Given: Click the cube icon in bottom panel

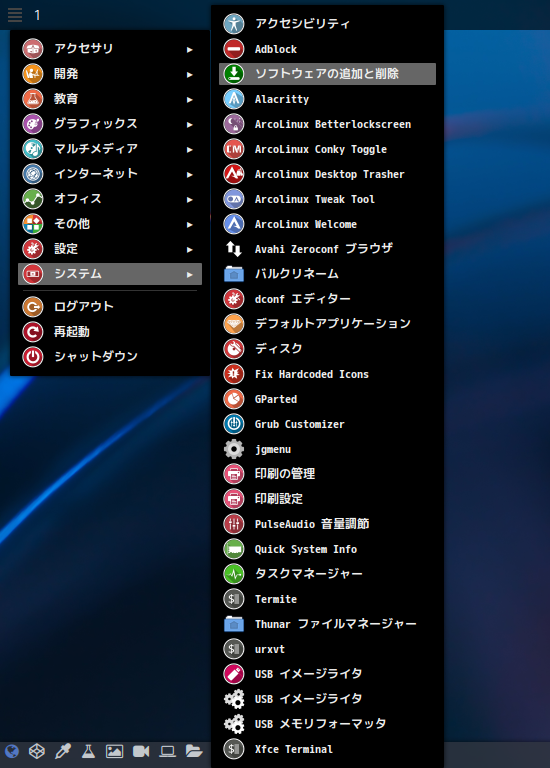Looking at the screenshot, I should point(37,751).
